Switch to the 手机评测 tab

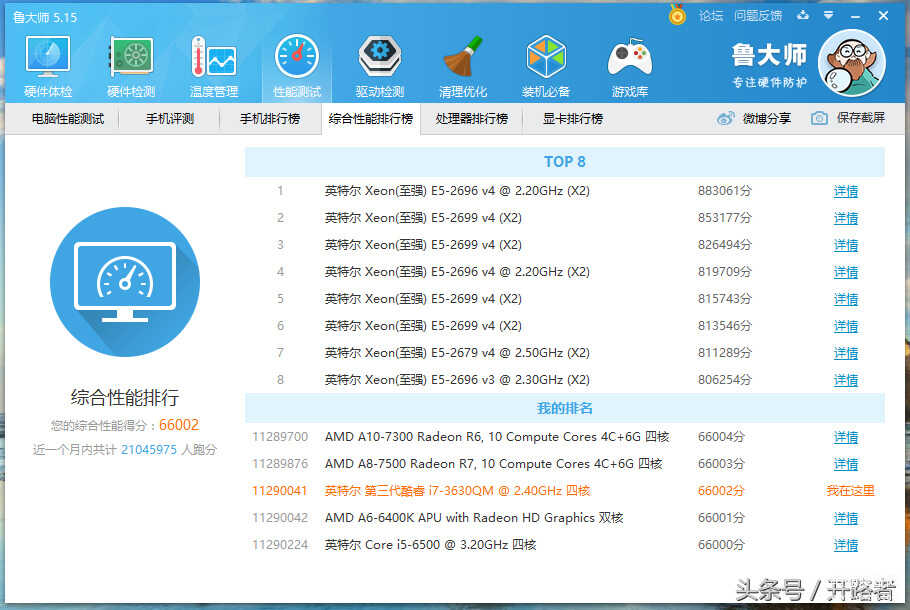[x=169, y=119]
